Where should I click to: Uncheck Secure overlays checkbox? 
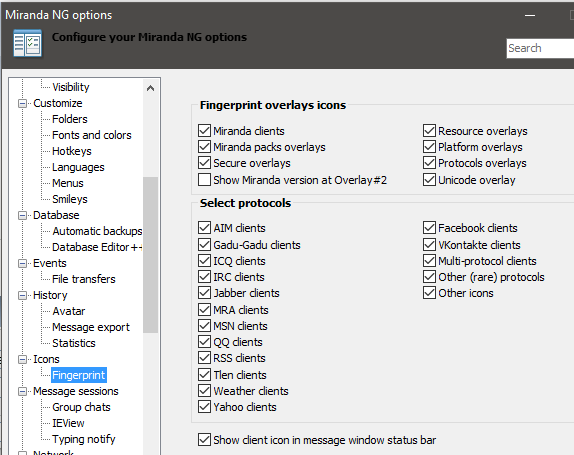point(204,163)
